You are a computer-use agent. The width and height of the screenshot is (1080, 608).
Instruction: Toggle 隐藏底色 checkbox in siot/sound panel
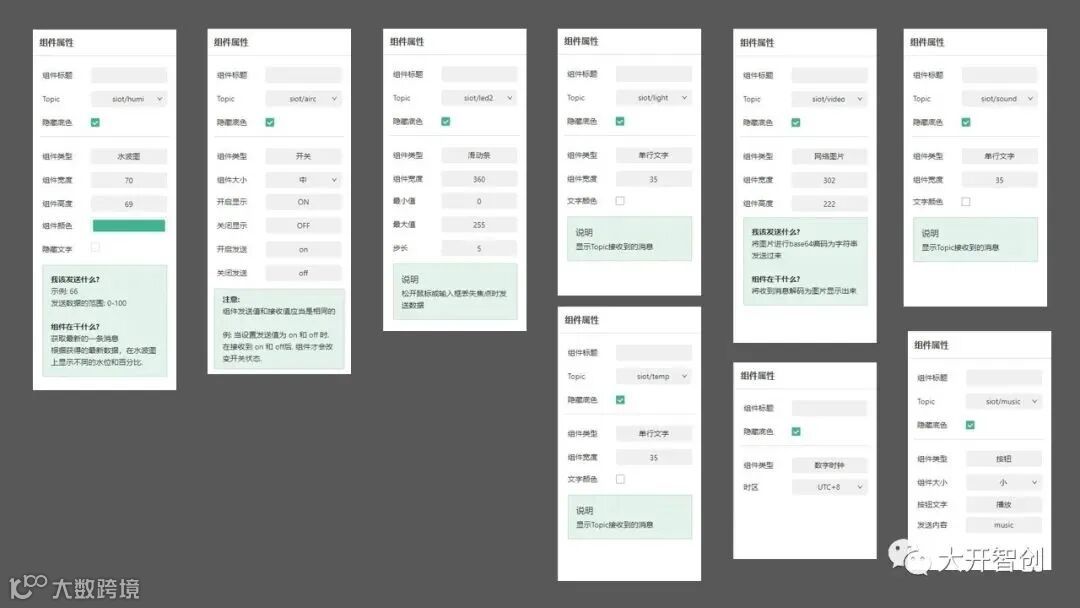click(x=966, y=123)
